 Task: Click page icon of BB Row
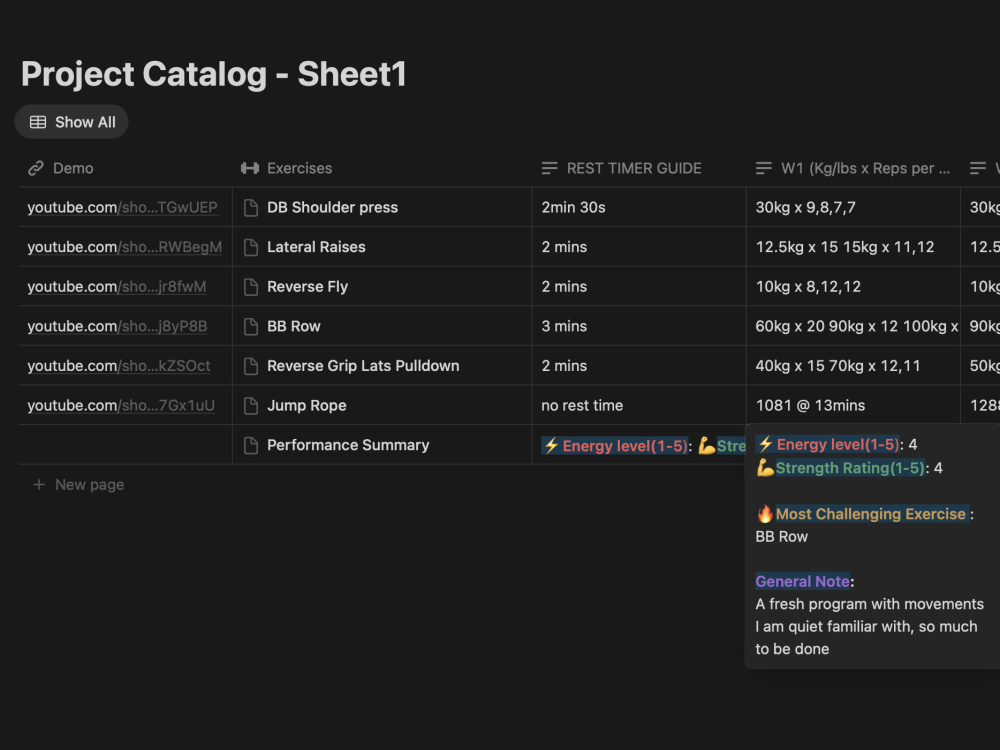coord(251,327)
